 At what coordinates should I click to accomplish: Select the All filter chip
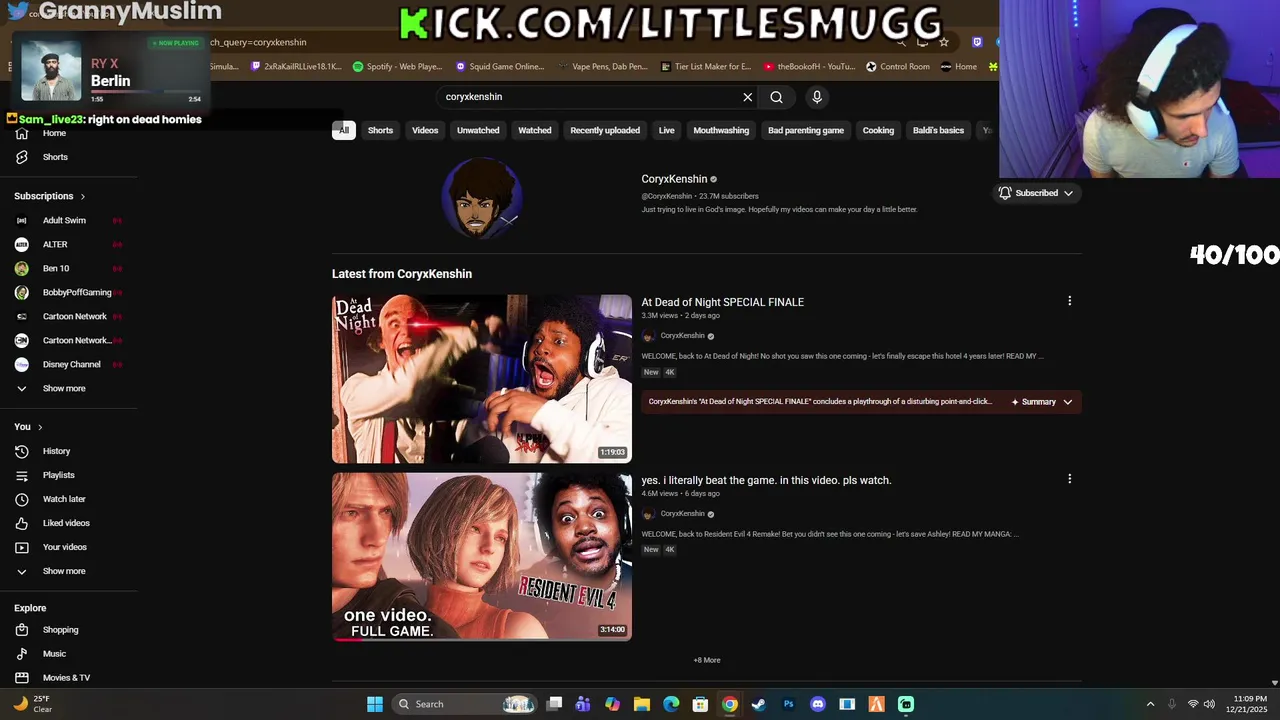click(344, 130)
